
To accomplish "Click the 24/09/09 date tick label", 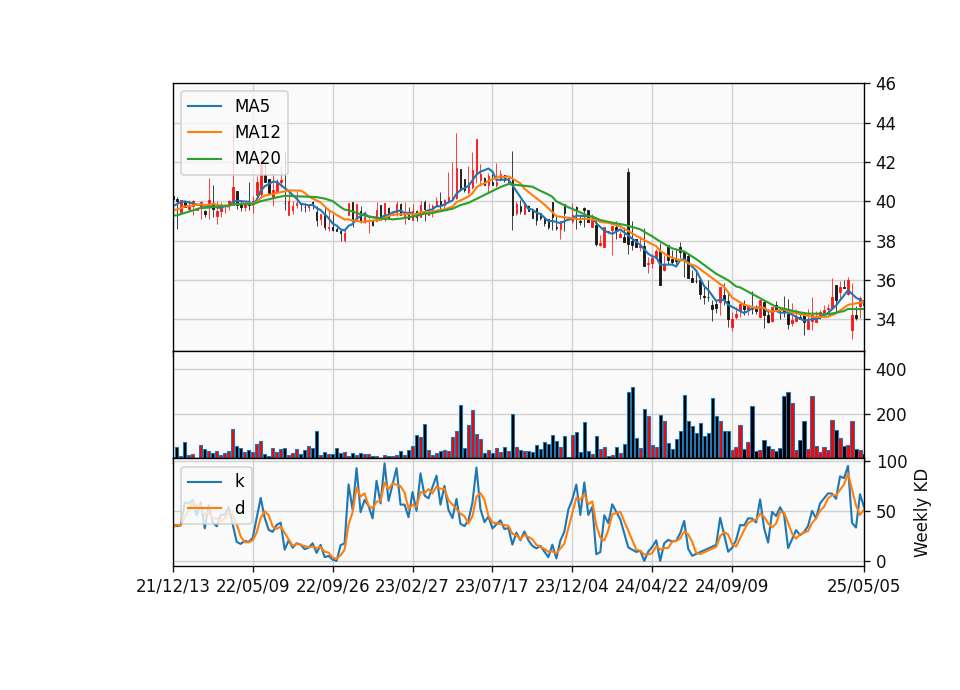I will tap(732, 586).
